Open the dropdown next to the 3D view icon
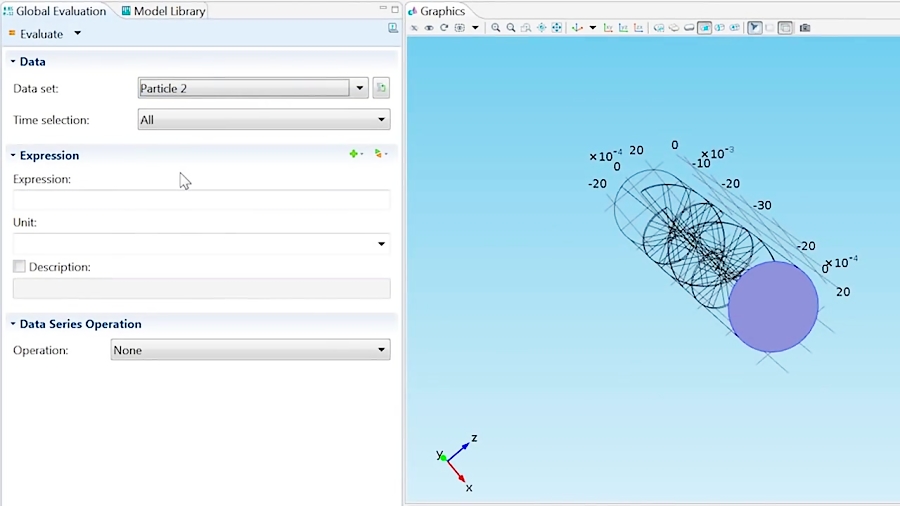This screenshot has height=506, width=900. pos(593,28)
